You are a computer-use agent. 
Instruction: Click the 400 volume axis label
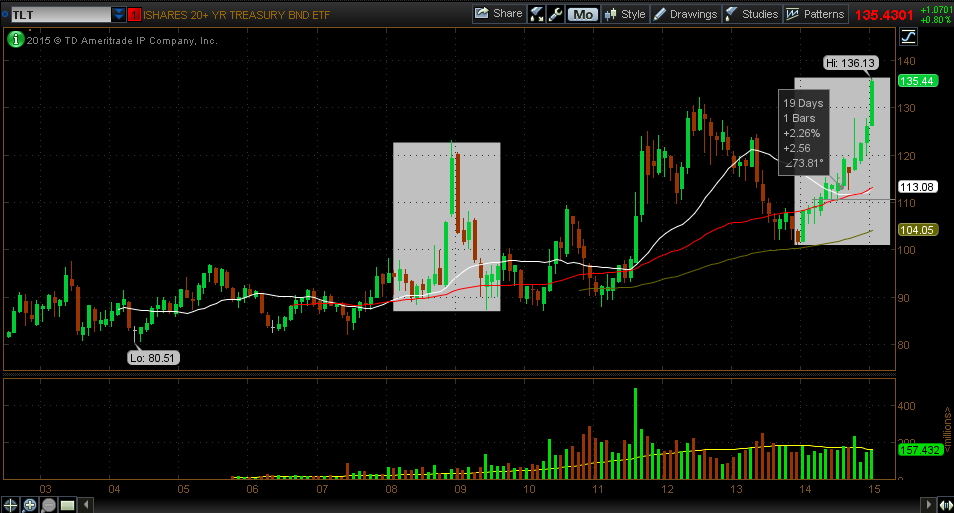(907, 406)
